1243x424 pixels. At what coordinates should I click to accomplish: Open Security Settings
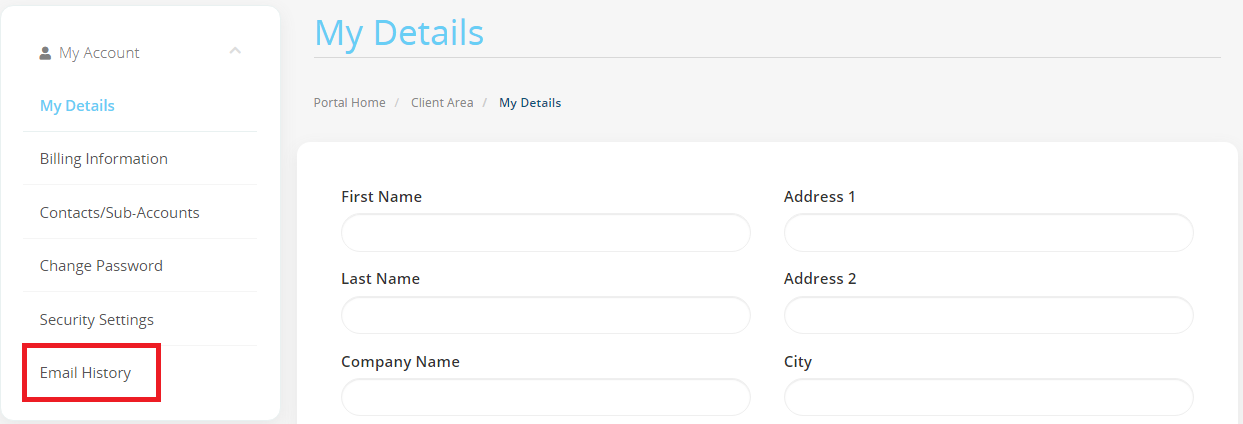(x=97, y=320)
